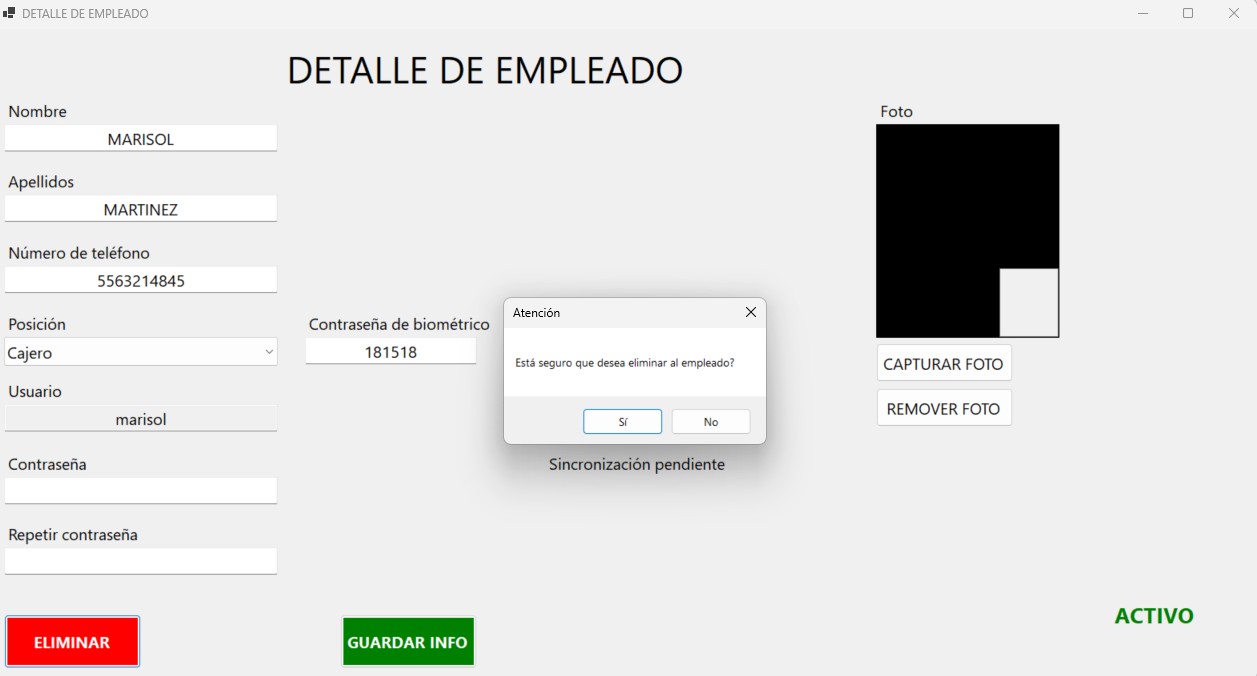Expand the Posición dropdown showing Cajero

[x=140, y=352]
